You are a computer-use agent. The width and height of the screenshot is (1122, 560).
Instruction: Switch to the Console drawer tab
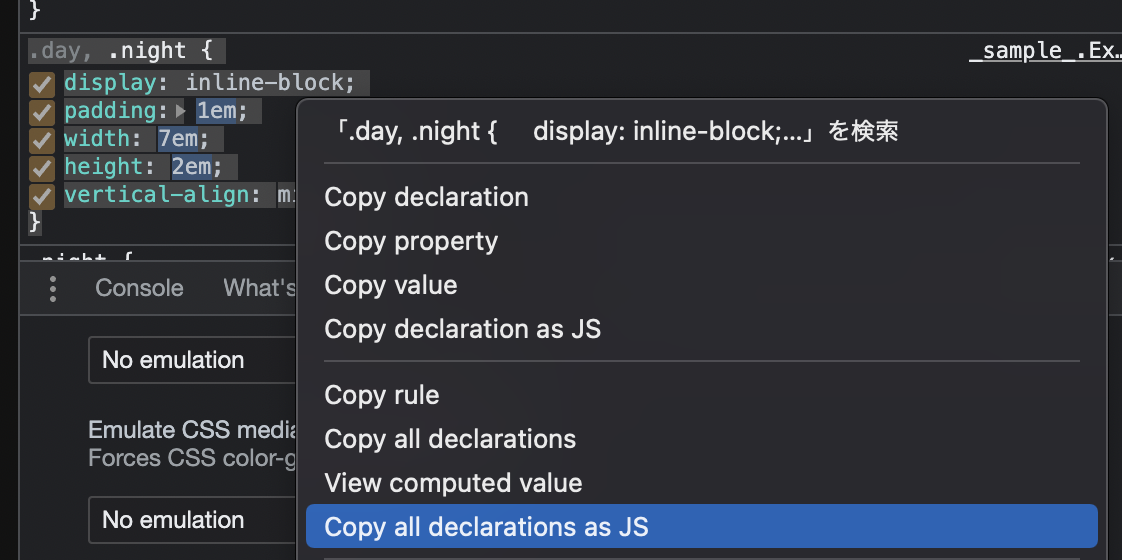click(x=139, y=288)
